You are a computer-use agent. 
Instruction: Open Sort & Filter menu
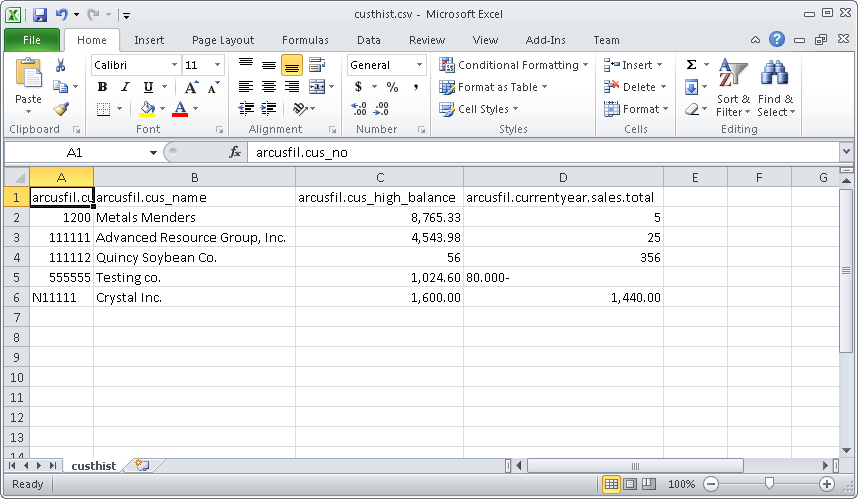click(733, 87)
